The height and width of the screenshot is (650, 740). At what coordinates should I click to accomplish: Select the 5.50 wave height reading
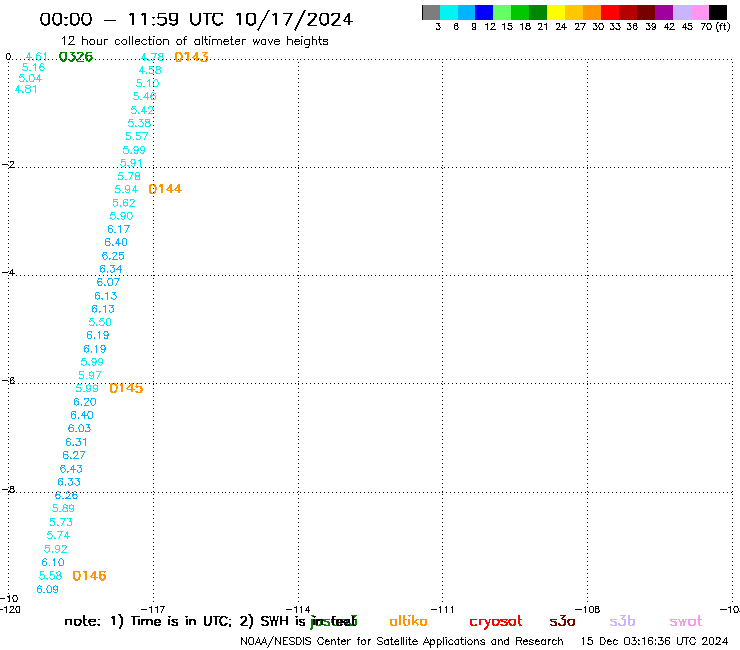pos(100,322)
